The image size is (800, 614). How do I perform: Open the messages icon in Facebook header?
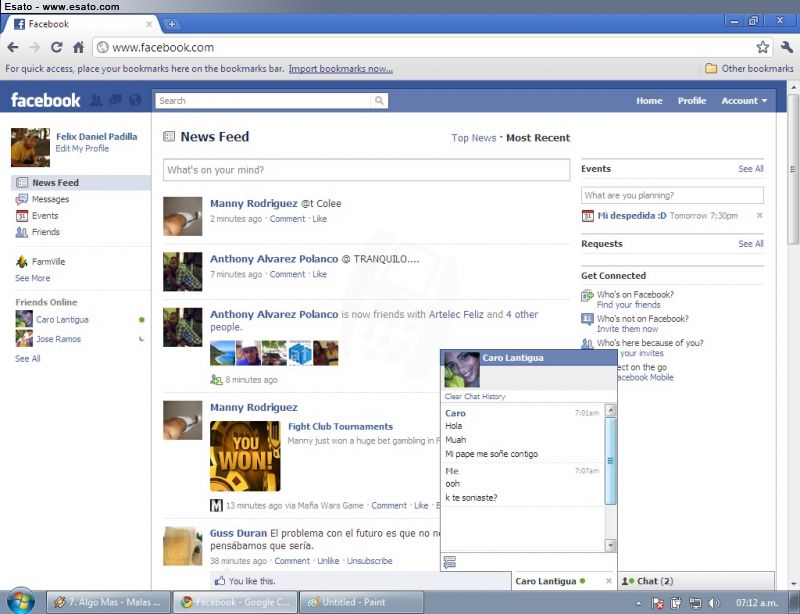coord(116,100)
